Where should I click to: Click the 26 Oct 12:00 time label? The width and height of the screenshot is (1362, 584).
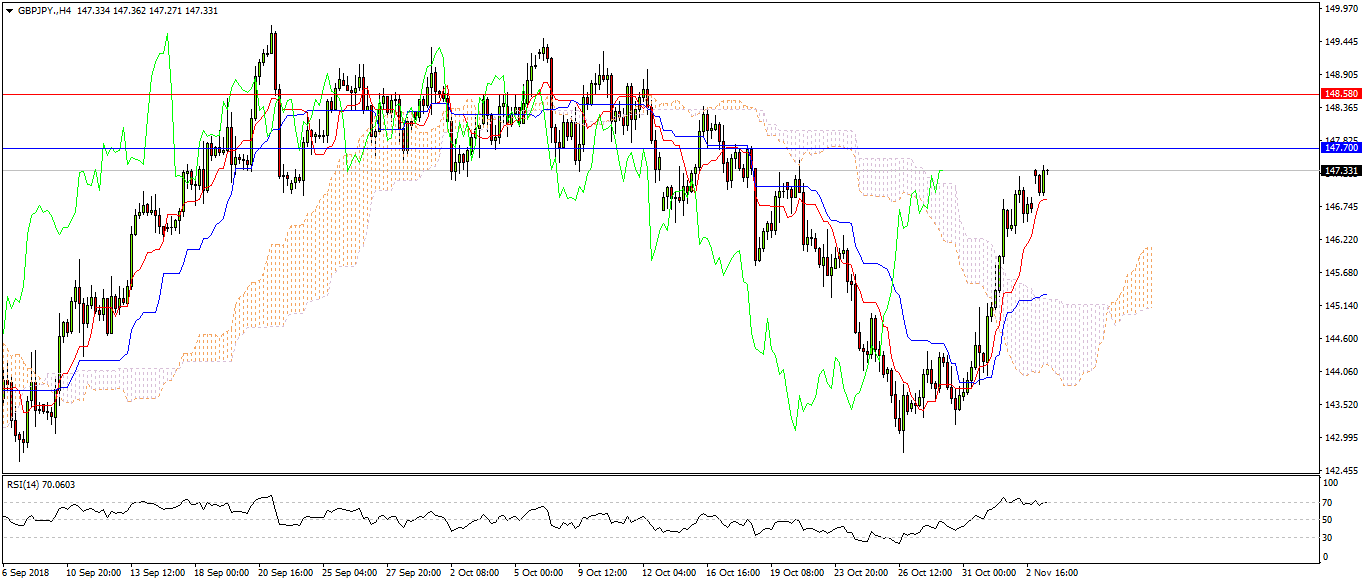pos(925,574)
